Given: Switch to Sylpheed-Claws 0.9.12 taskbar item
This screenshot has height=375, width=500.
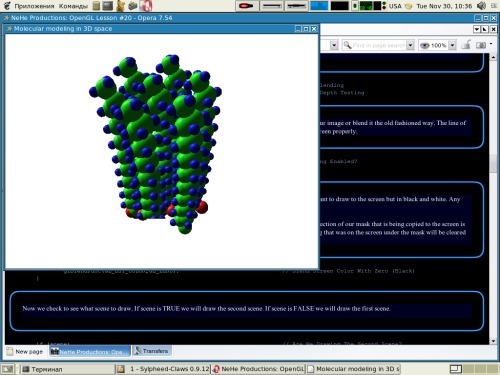Looking at the screenshot, I should click(163, 369).
